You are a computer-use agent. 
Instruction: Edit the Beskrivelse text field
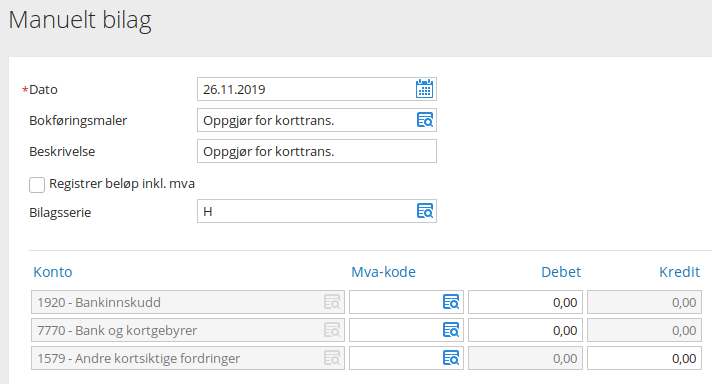317,151
